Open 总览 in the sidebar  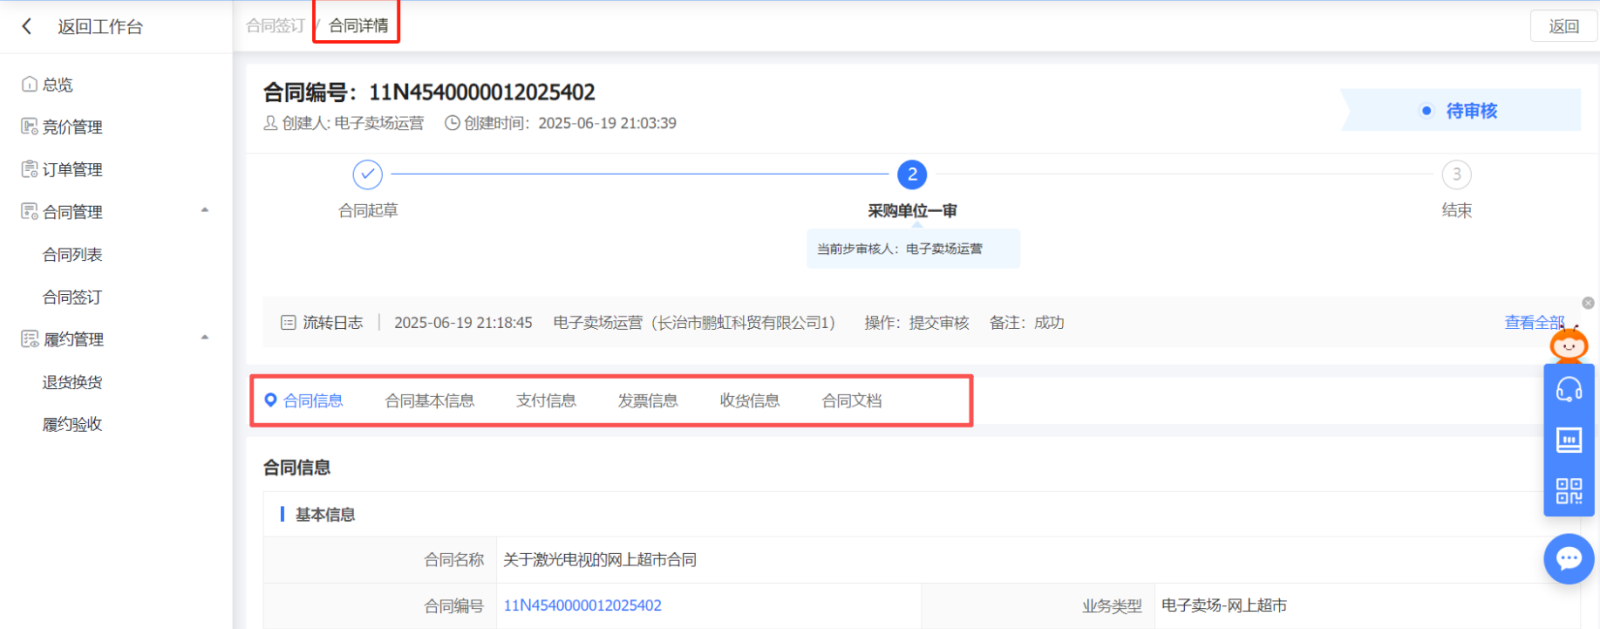pyautogui.click(x=57, y=85)
